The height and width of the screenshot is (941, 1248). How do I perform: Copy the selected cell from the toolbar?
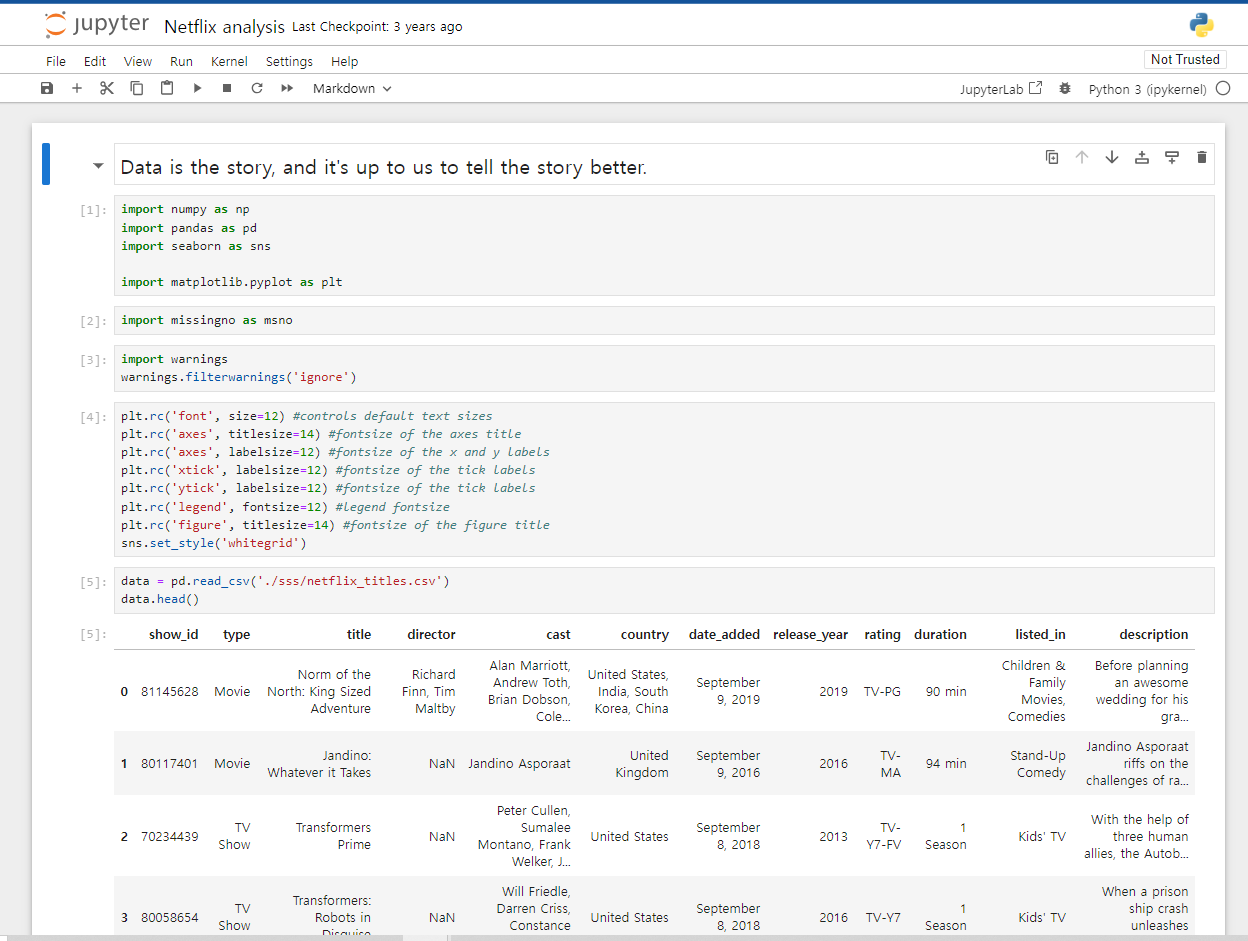point(137,88)
